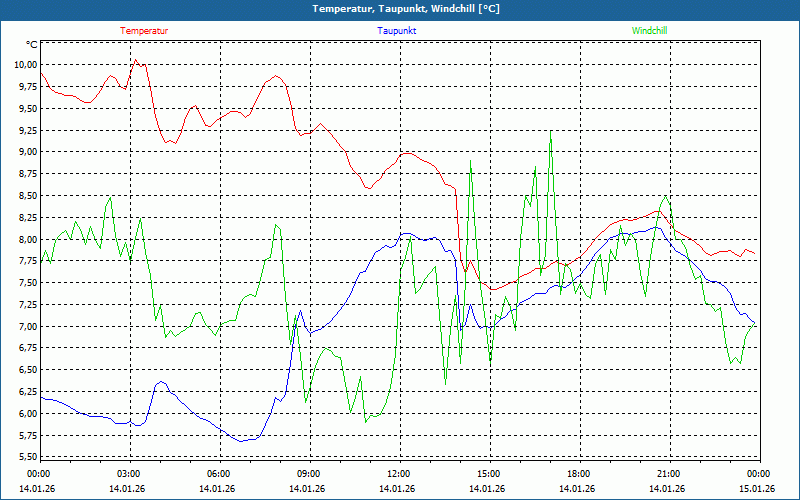Click the lowest point of blue Taupunkt line
The height and width of the screenshot is (500, 800).
(242, 440)
